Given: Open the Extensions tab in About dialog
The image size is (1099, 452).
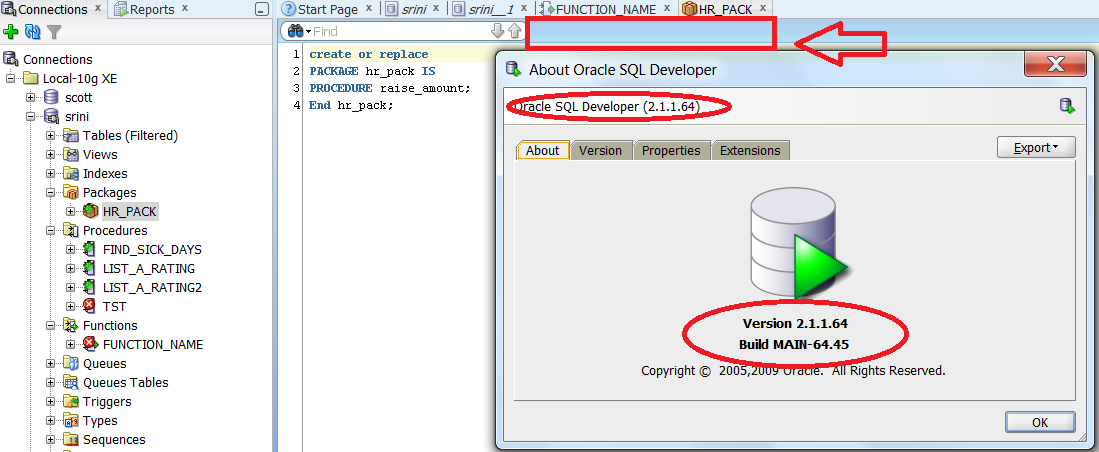Looking at the screenshot, I should pos(750,150).
